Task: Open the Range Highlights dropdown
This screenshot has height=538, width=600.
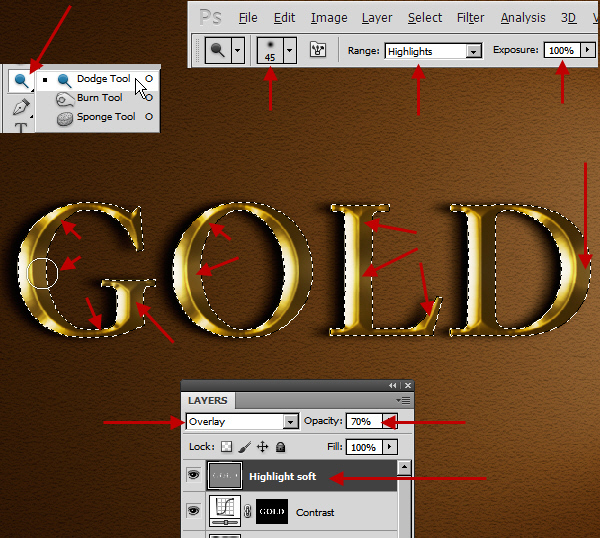Action: tap(473, 50)
